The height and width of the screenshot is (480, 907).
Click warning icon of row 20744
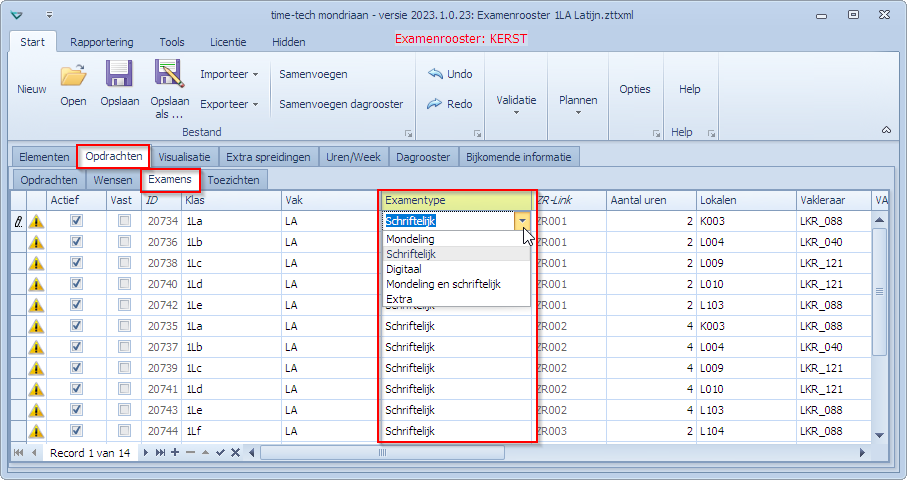pyautogui.click(x=36, y=431)
